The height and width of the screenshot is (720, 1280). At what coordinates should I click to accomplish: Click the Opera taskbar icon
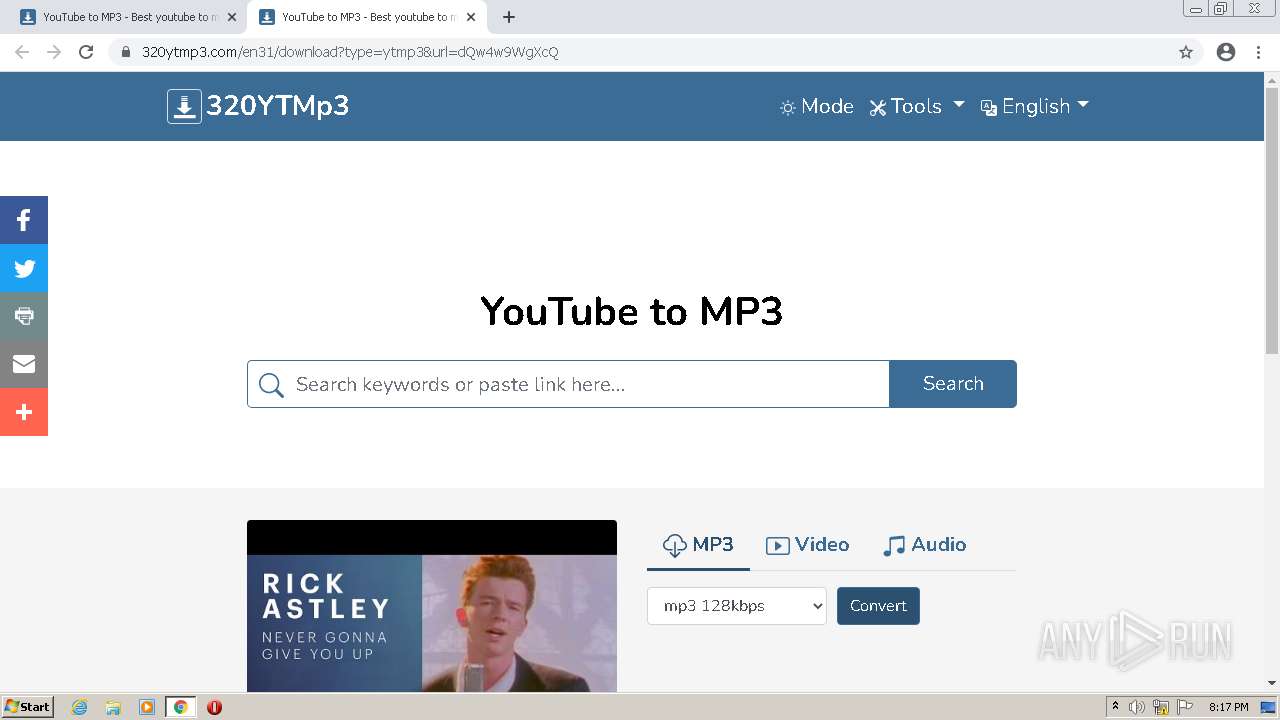(214, 707)
